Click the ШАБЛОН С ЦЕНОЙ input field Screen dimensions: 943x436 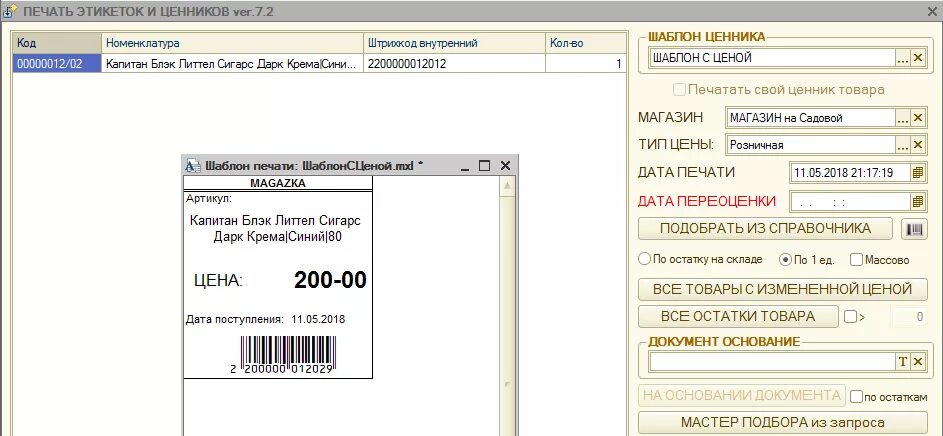[x=772, y=58]
